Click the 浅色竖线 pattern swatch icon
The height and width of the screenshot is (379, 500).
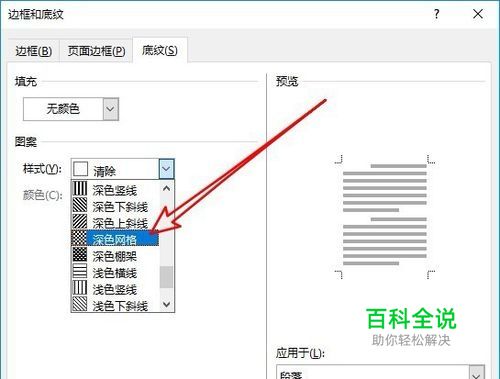coord(80,287)
